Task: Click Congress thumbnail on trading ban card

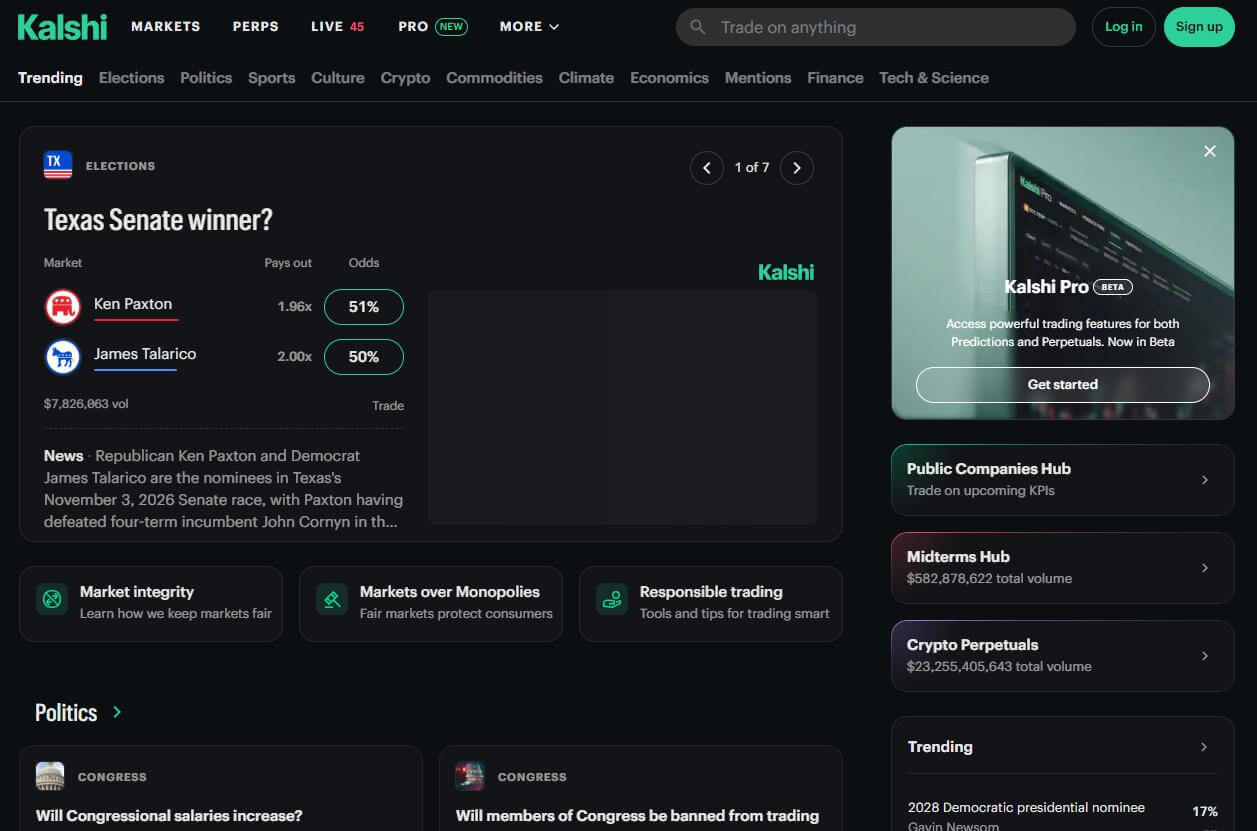Action: pos(470,776)
